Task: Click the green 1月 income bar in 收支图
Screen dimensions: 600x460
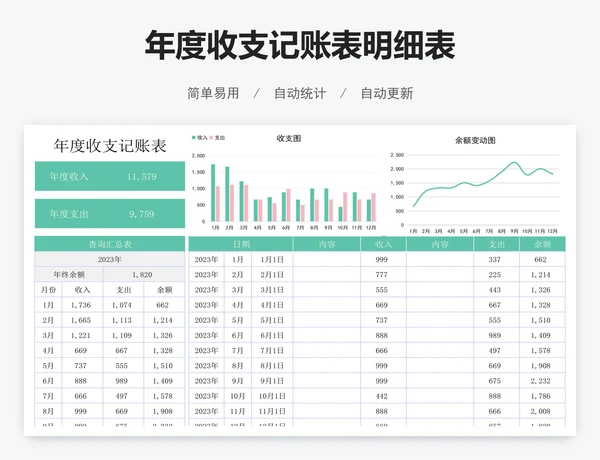Action: tap(213, 193)
